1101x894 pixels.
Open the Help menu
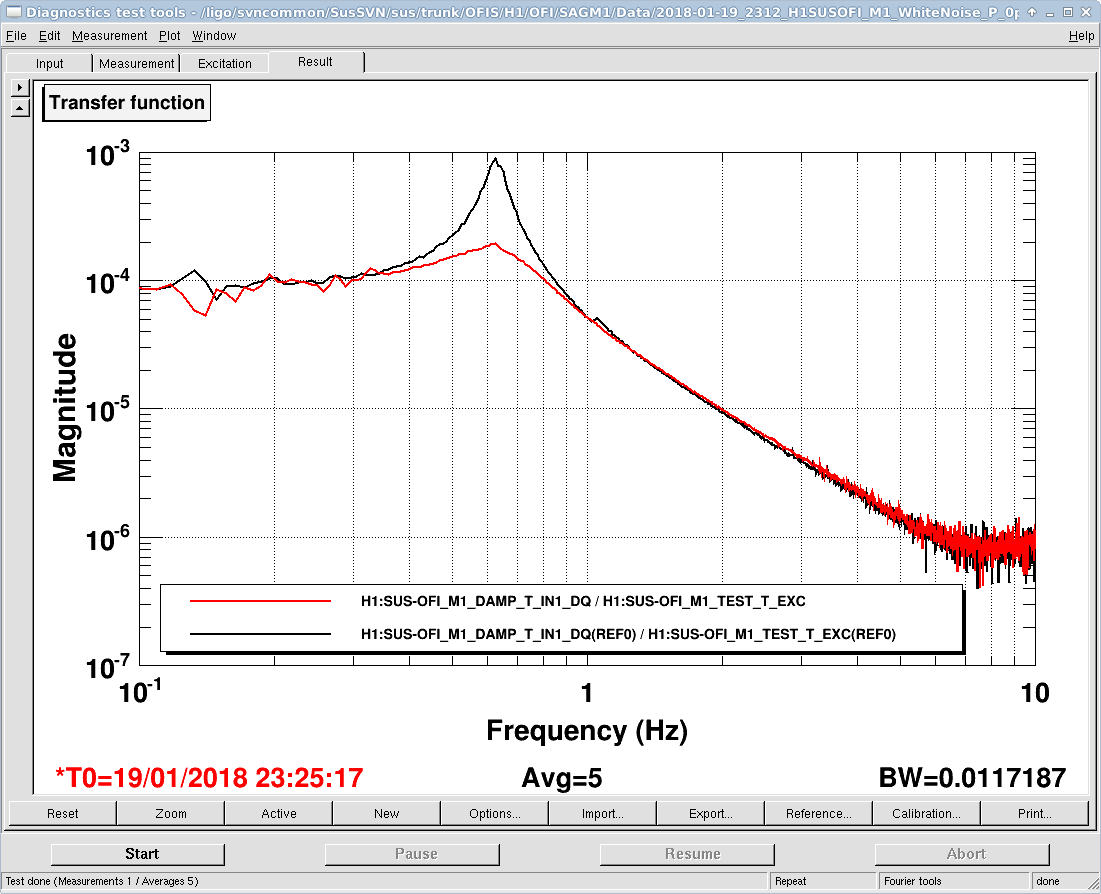(1081, 35)
